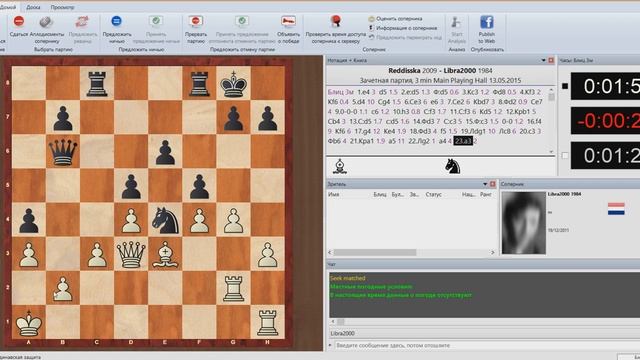Select the white rook on g2

pos(233,288)
